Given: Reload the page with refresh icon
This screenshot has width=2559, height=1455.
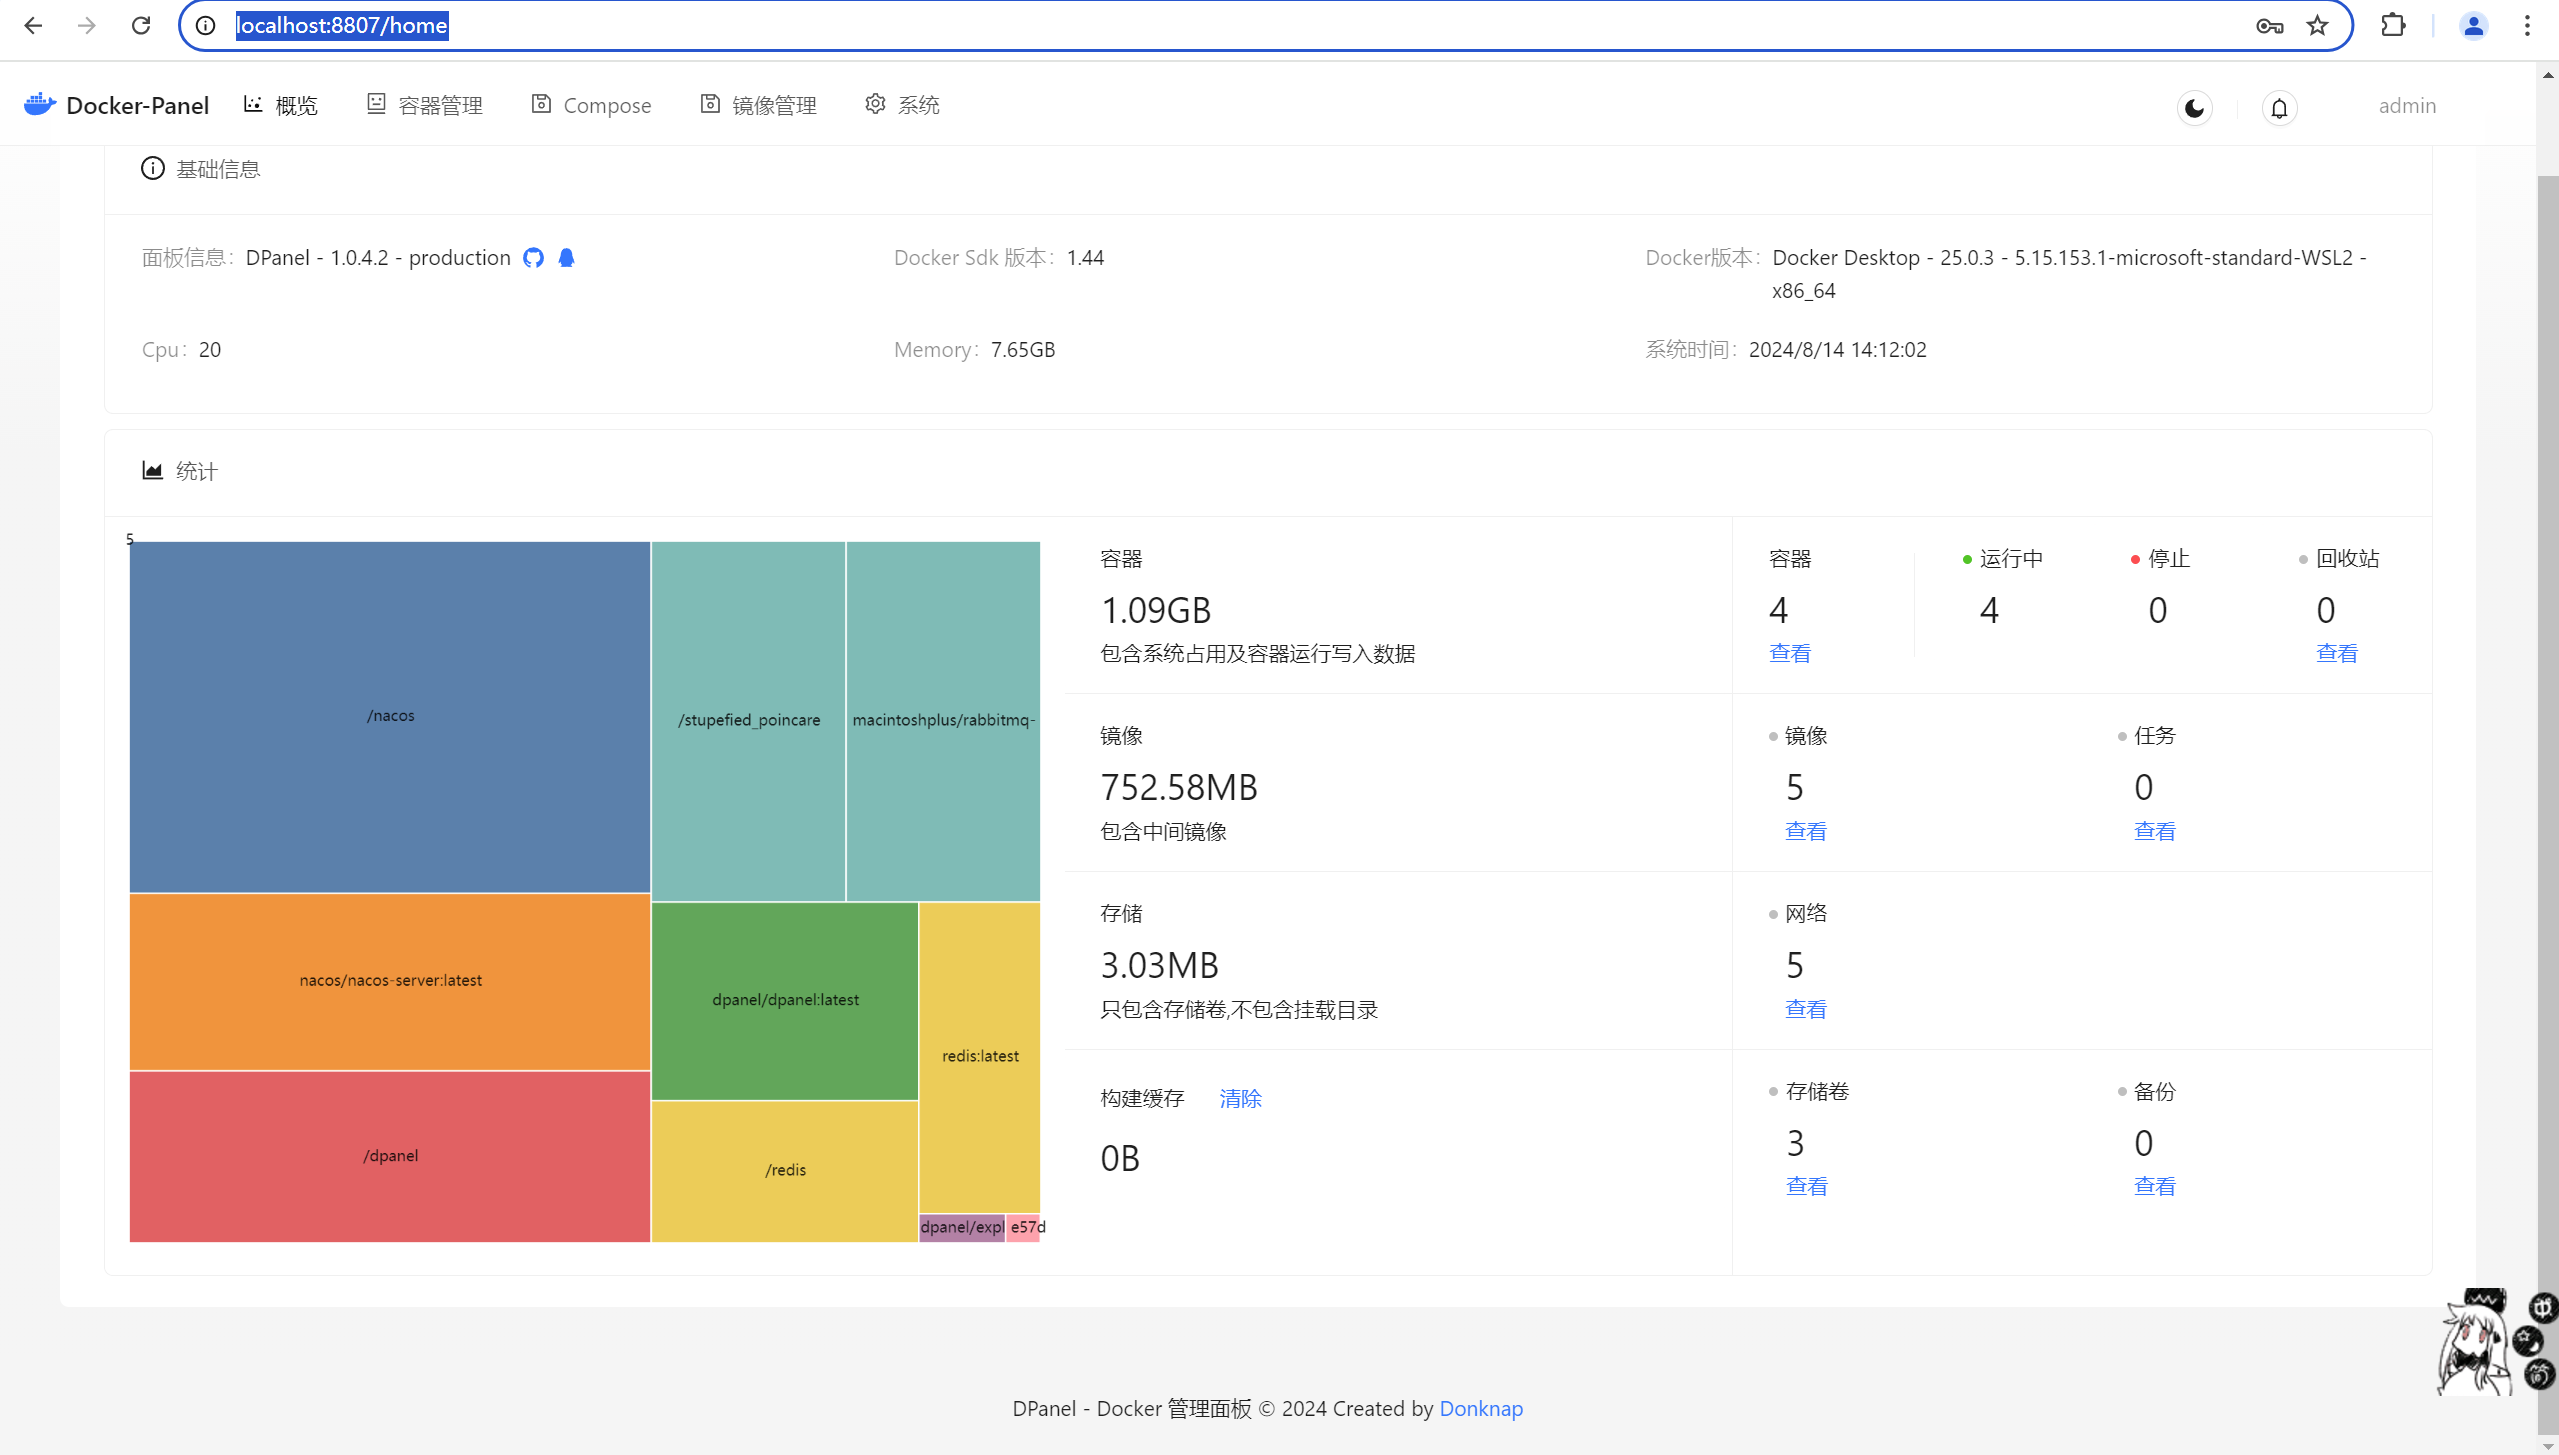Looking at the screenshot, I should pyautogui.click(x=141, y=25).
